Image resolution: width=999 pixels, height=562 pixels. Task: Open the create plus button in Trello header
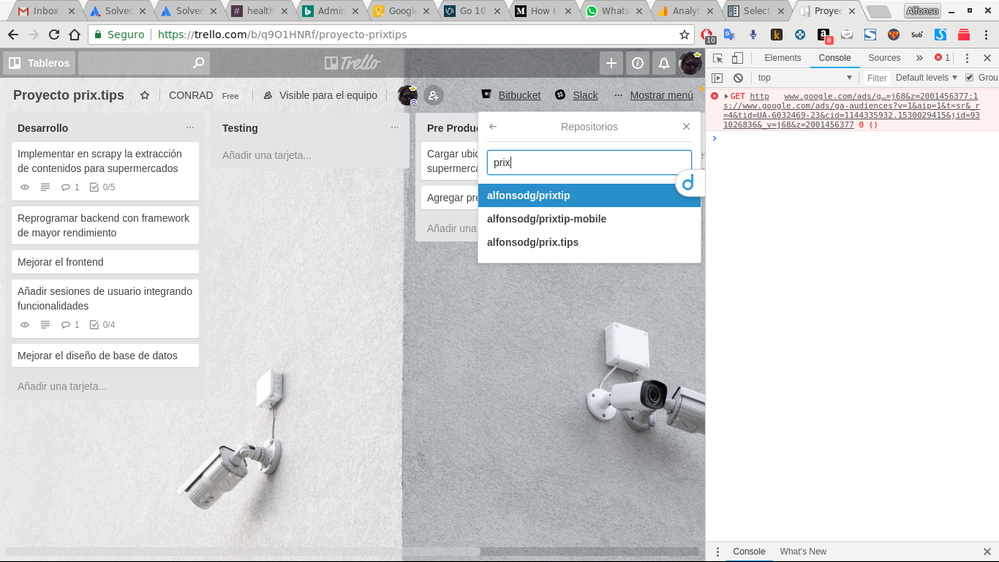point(611,63)
